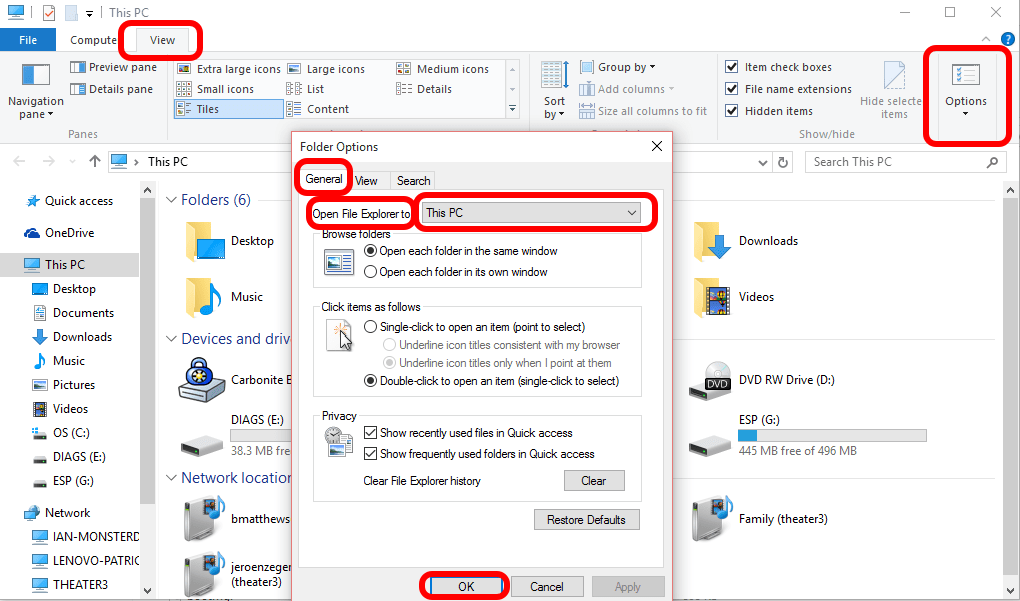The width and height of the screenshot is (1020, 601).
Task: Uncheck the Hidden items checkbox
Action: coord(732,111)
